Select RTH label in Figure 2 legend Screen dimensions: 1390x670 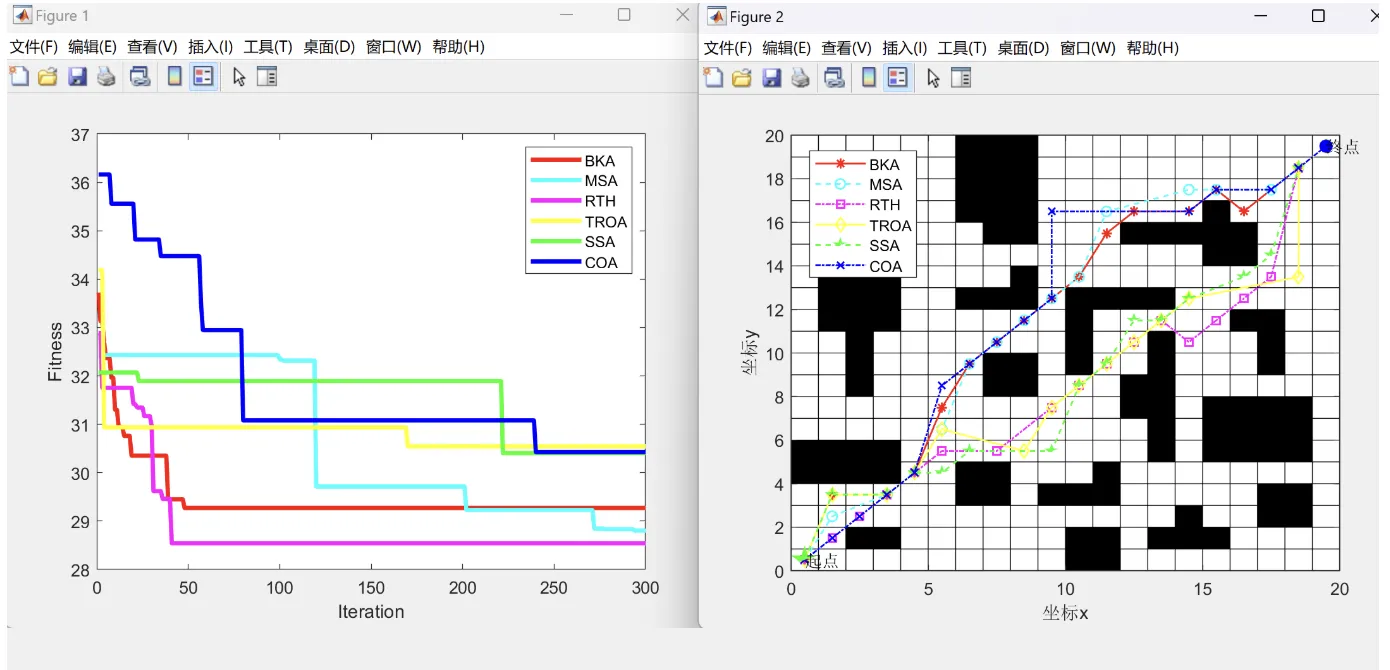[x=884, y=205]
